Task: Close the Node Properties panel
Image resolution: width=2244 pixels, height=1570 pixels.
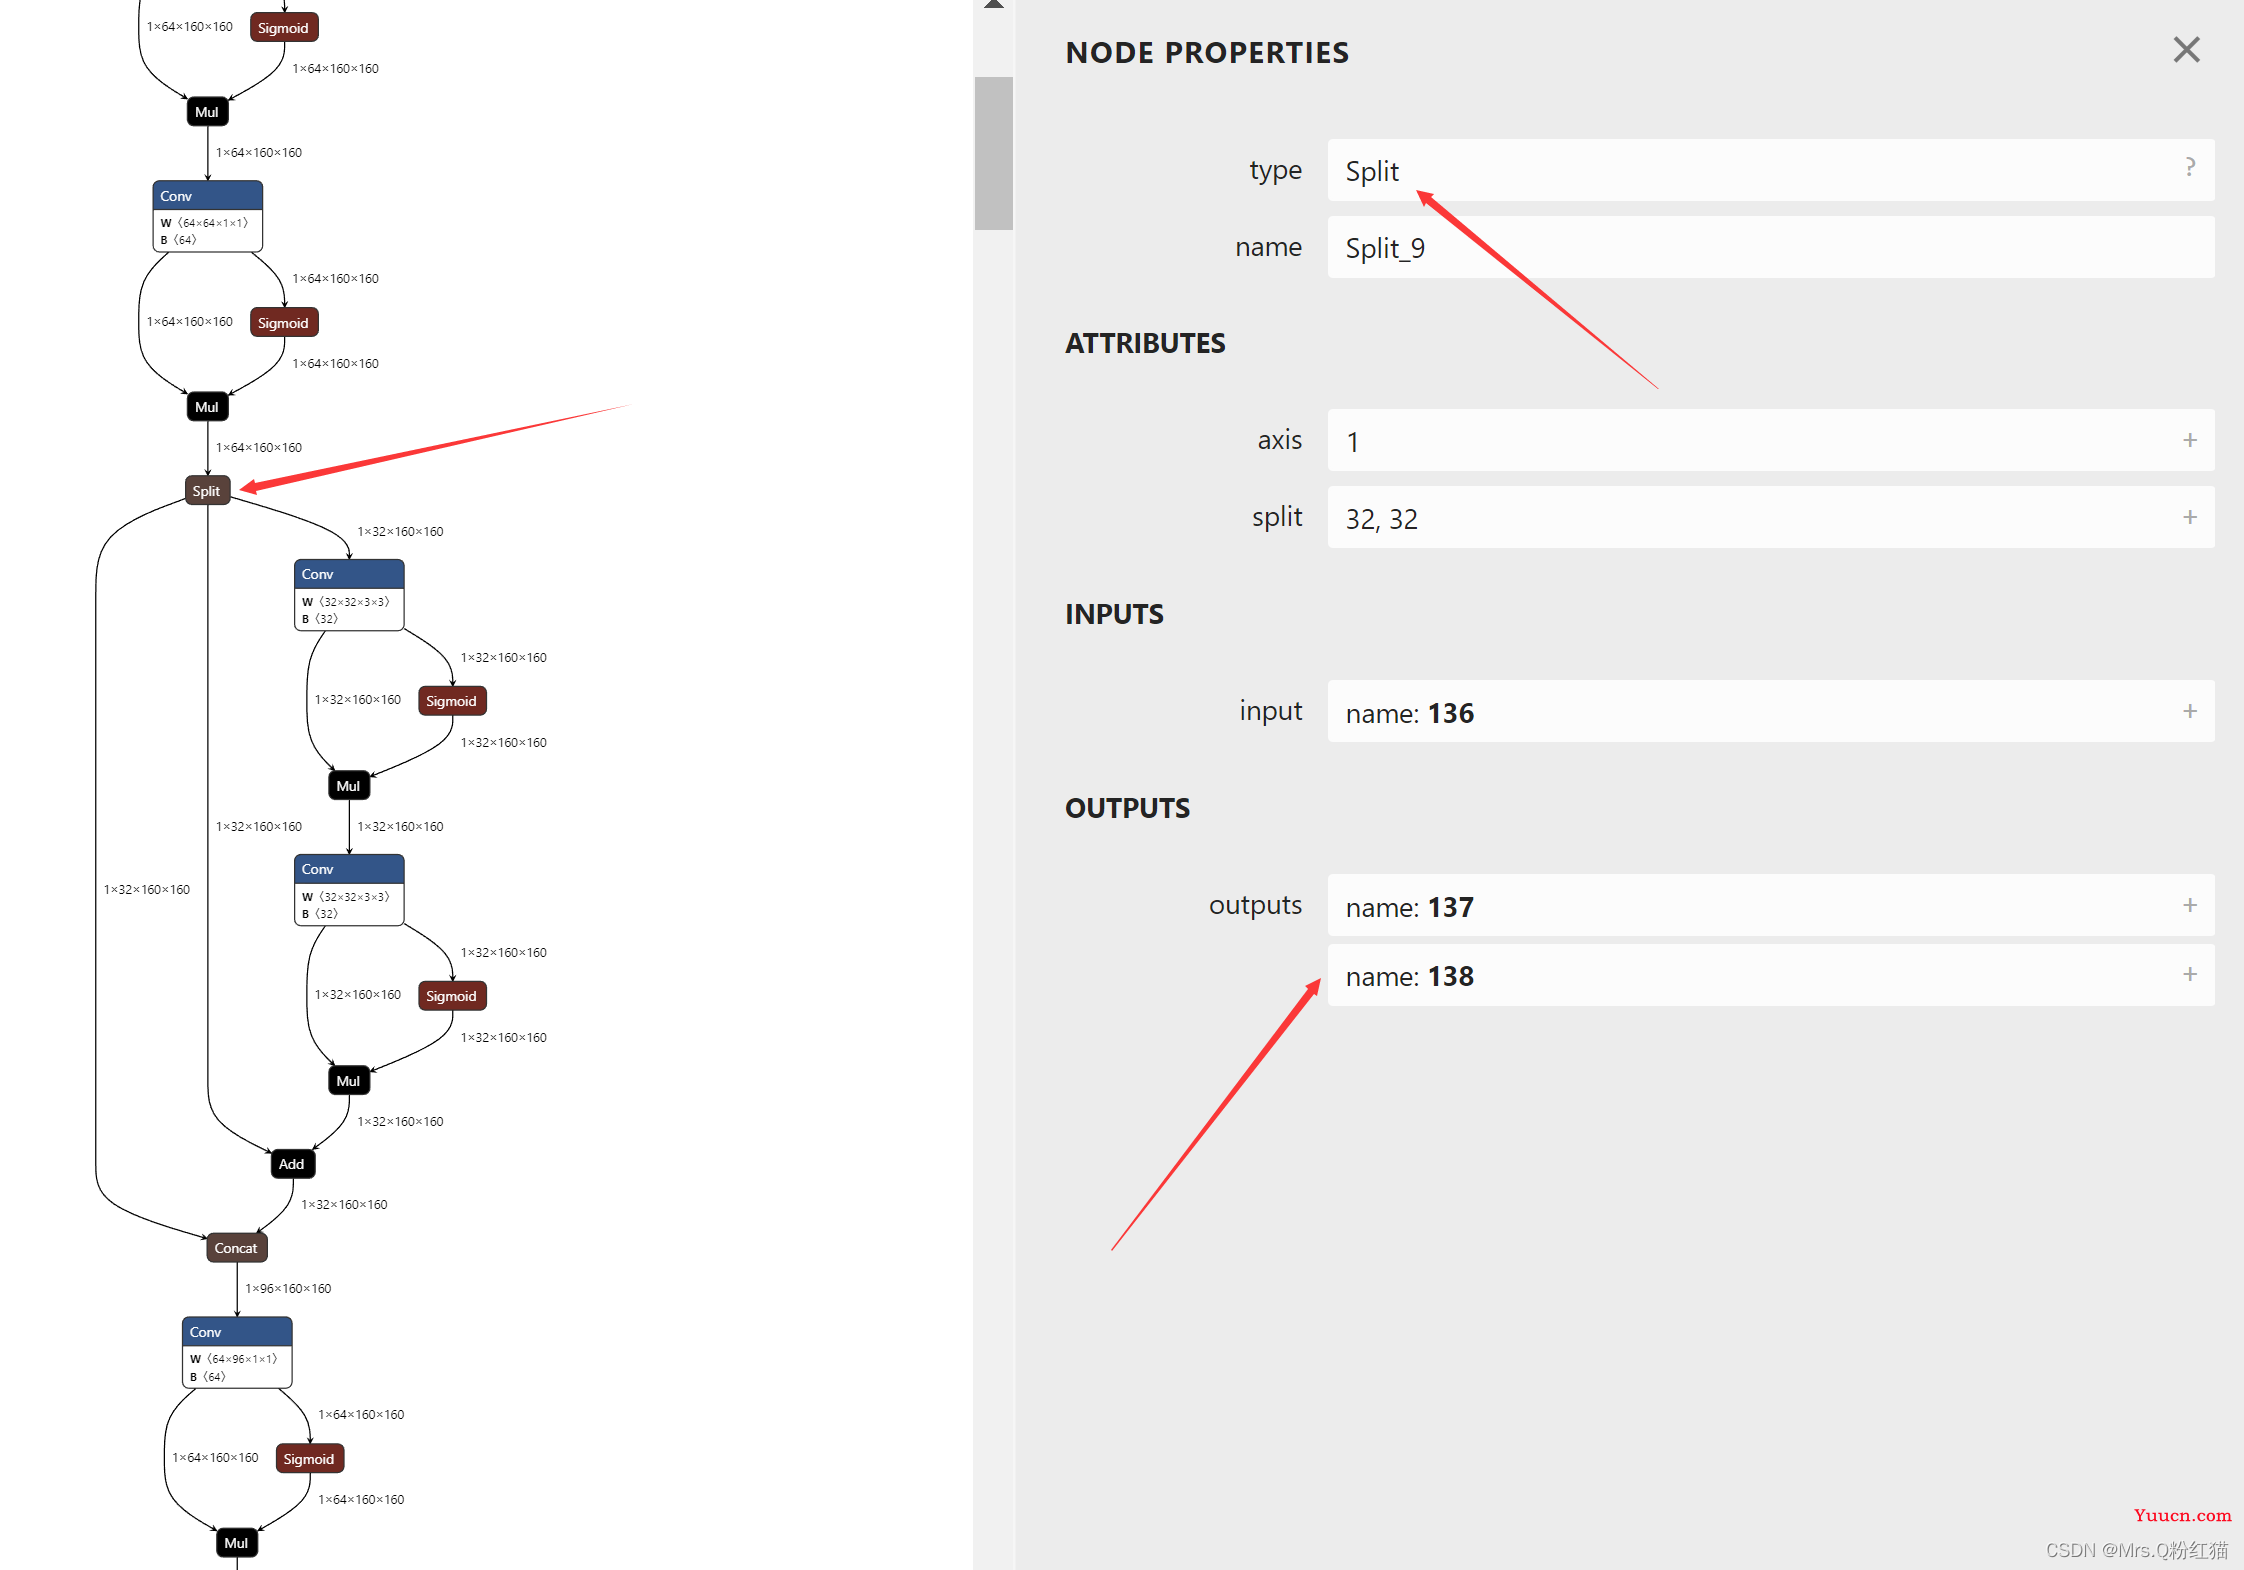Action: point(2186,50)
